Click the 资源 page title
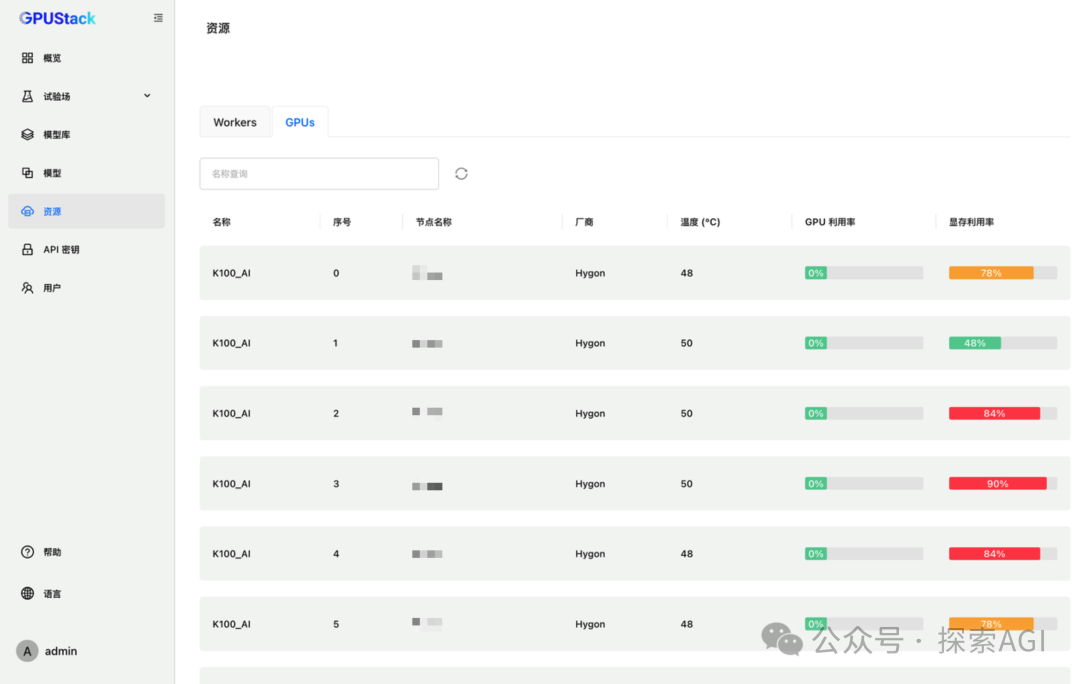The height and width of the screenshot is (684, 1080). click(218, 28)
